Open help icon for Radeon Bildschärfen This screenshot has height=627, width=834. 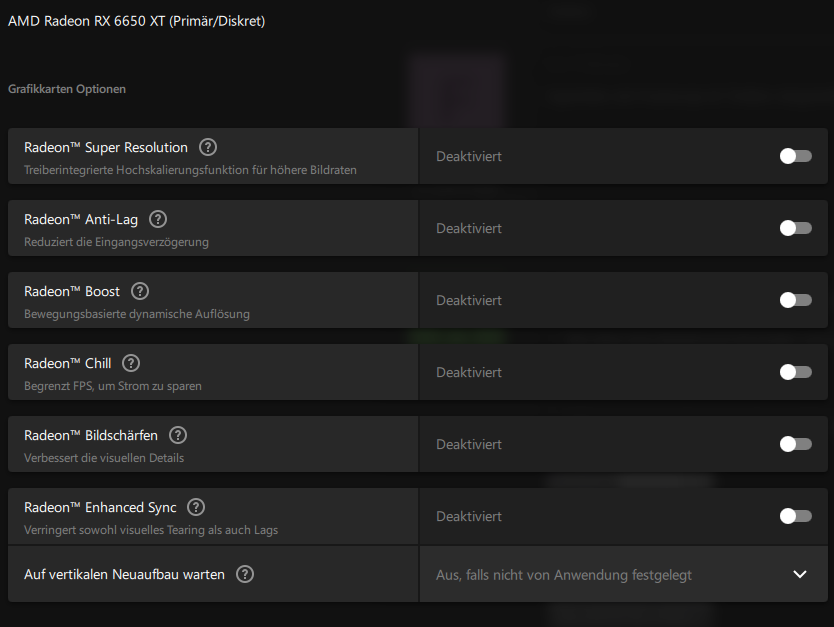(x=178, y=435)
